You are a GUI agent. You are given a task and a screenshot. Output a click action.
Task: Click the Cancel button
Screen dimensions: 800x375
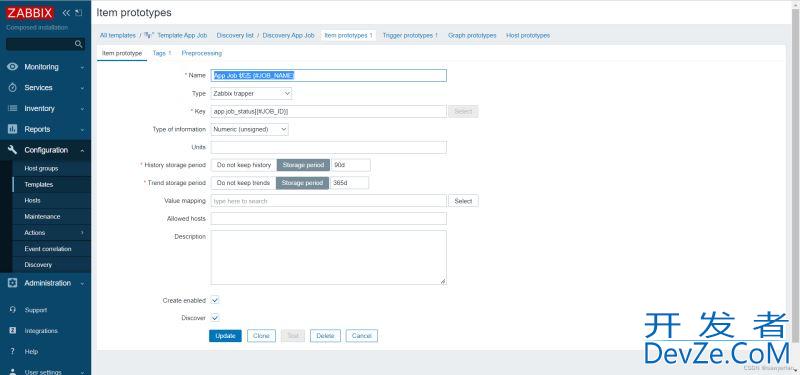tap(362, 336)
